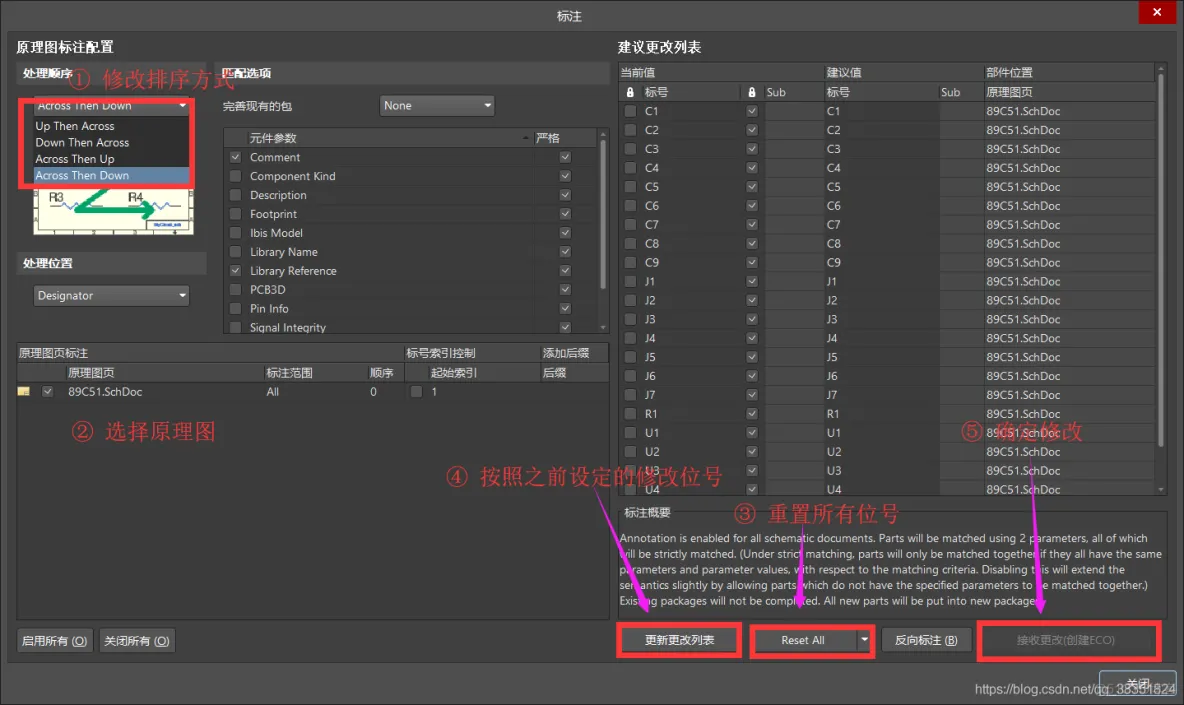Enable the Library Name parameter checkbox
The image size is (1184, 705).
point(236,251)
